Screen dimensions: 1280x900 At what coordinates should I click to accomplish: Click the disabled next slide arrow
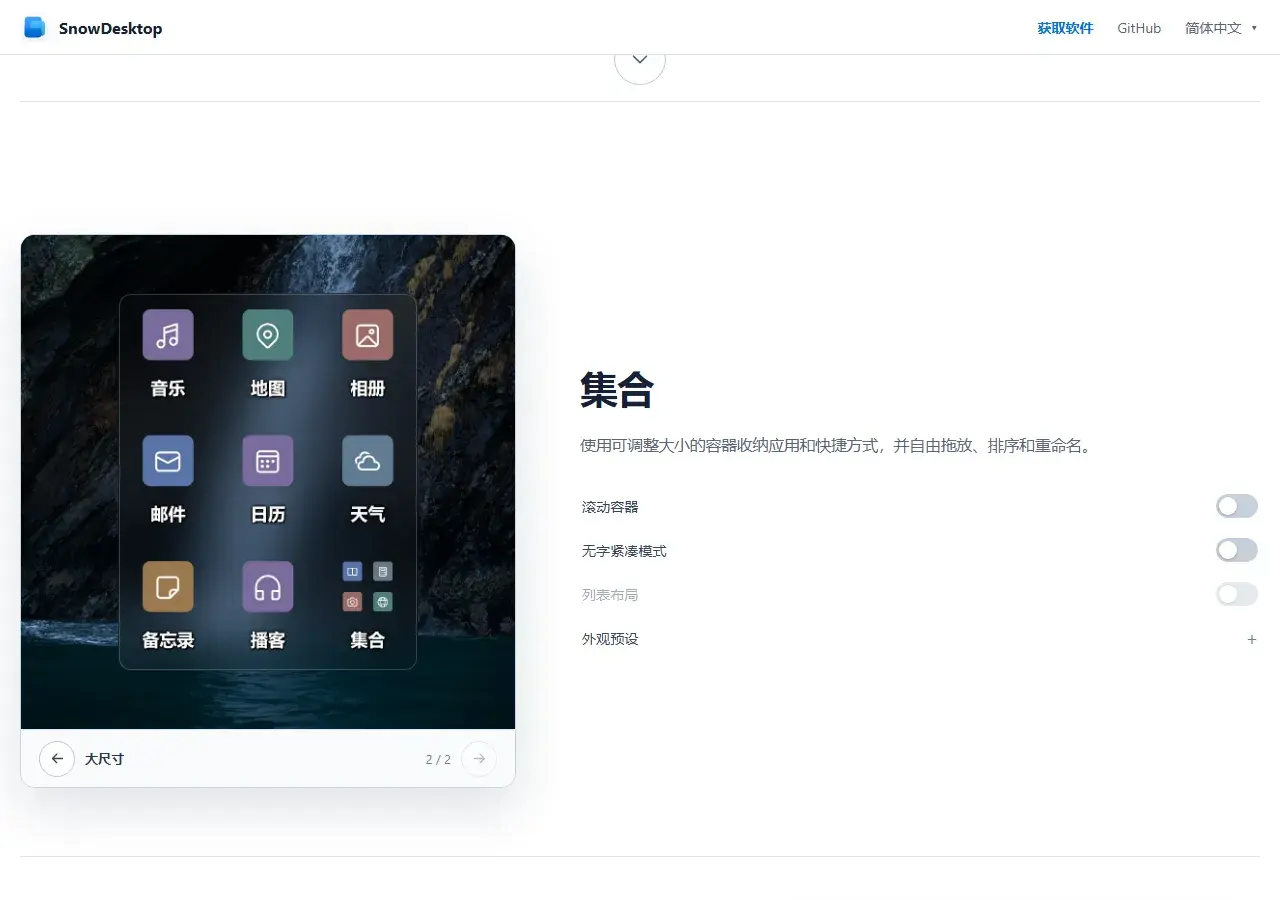click(x=479, y=759)
